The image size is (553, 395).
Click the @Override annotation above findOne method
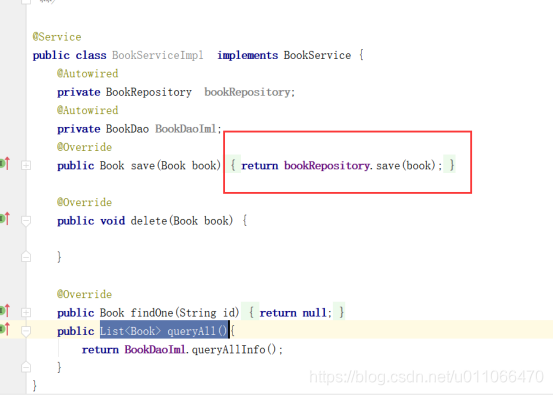pos(84,294)
